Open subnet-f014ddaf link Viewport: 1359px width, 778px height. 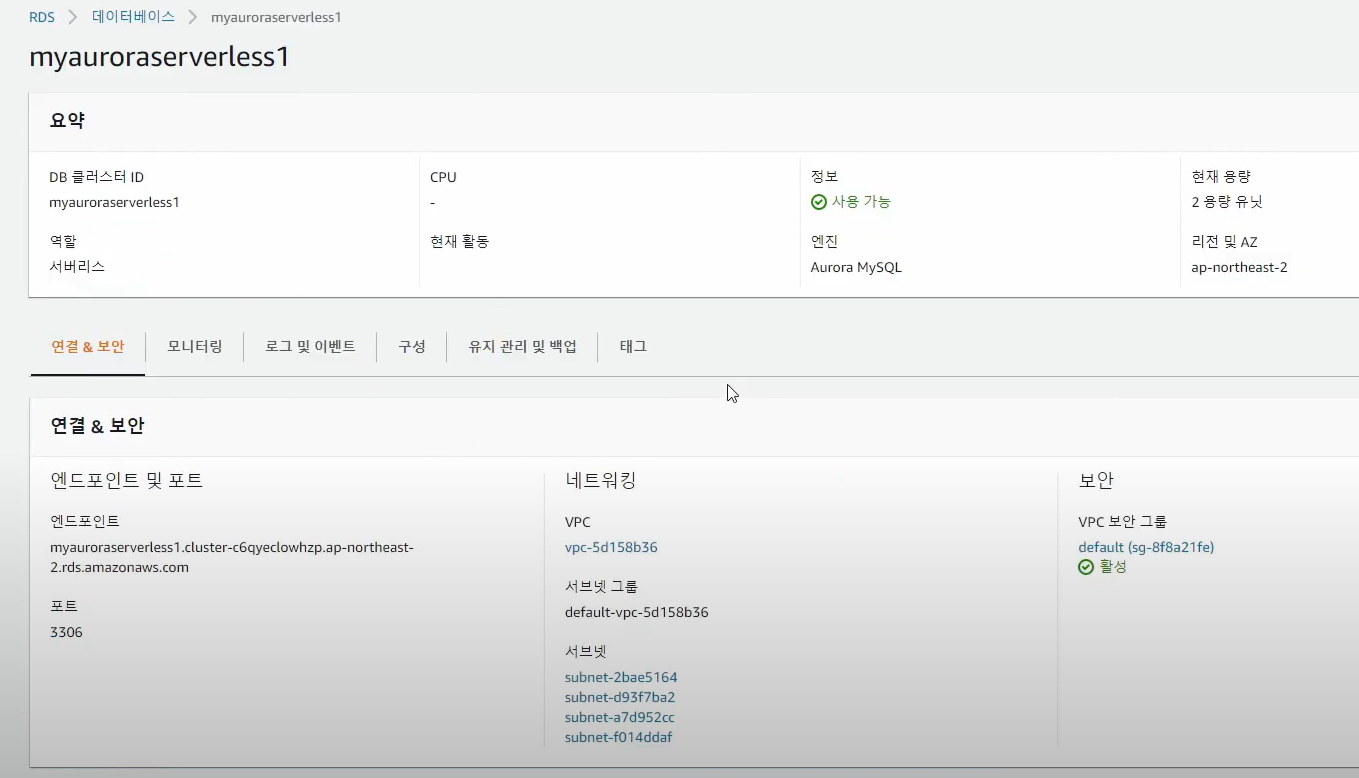(618, 738)
